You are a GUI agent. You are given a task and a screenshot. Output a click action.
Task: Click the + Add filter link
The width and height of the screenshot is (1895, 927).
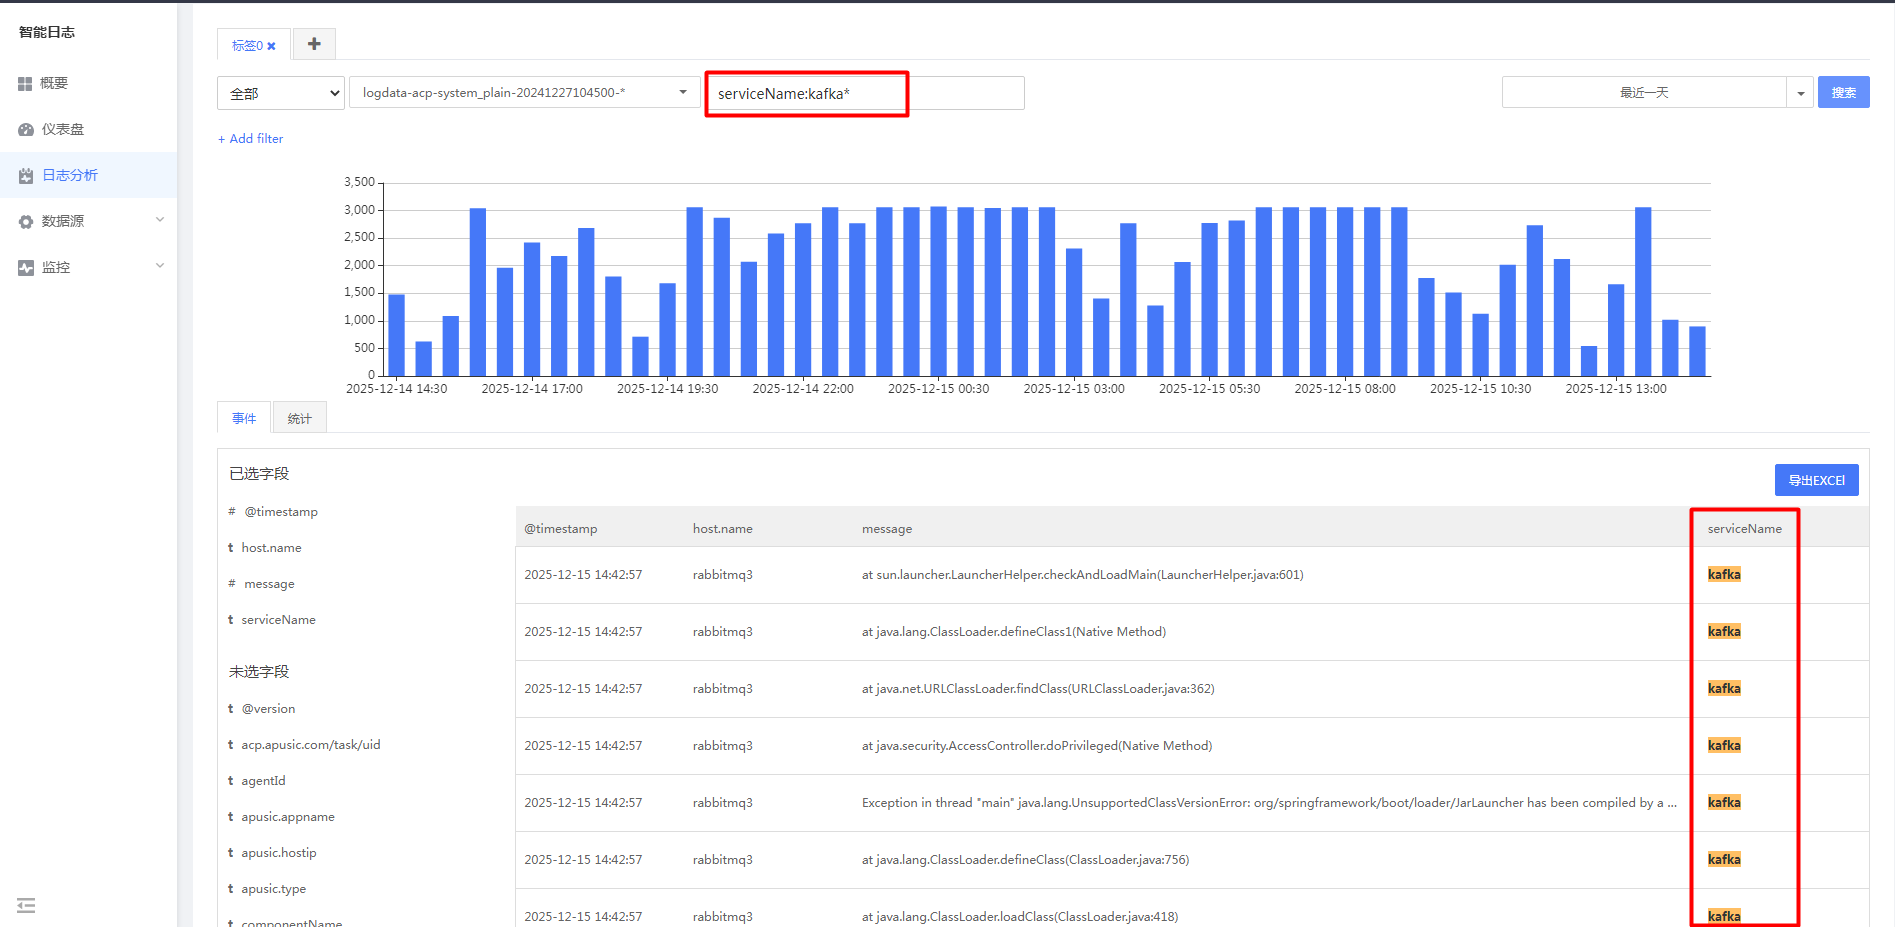click(251, 139)
